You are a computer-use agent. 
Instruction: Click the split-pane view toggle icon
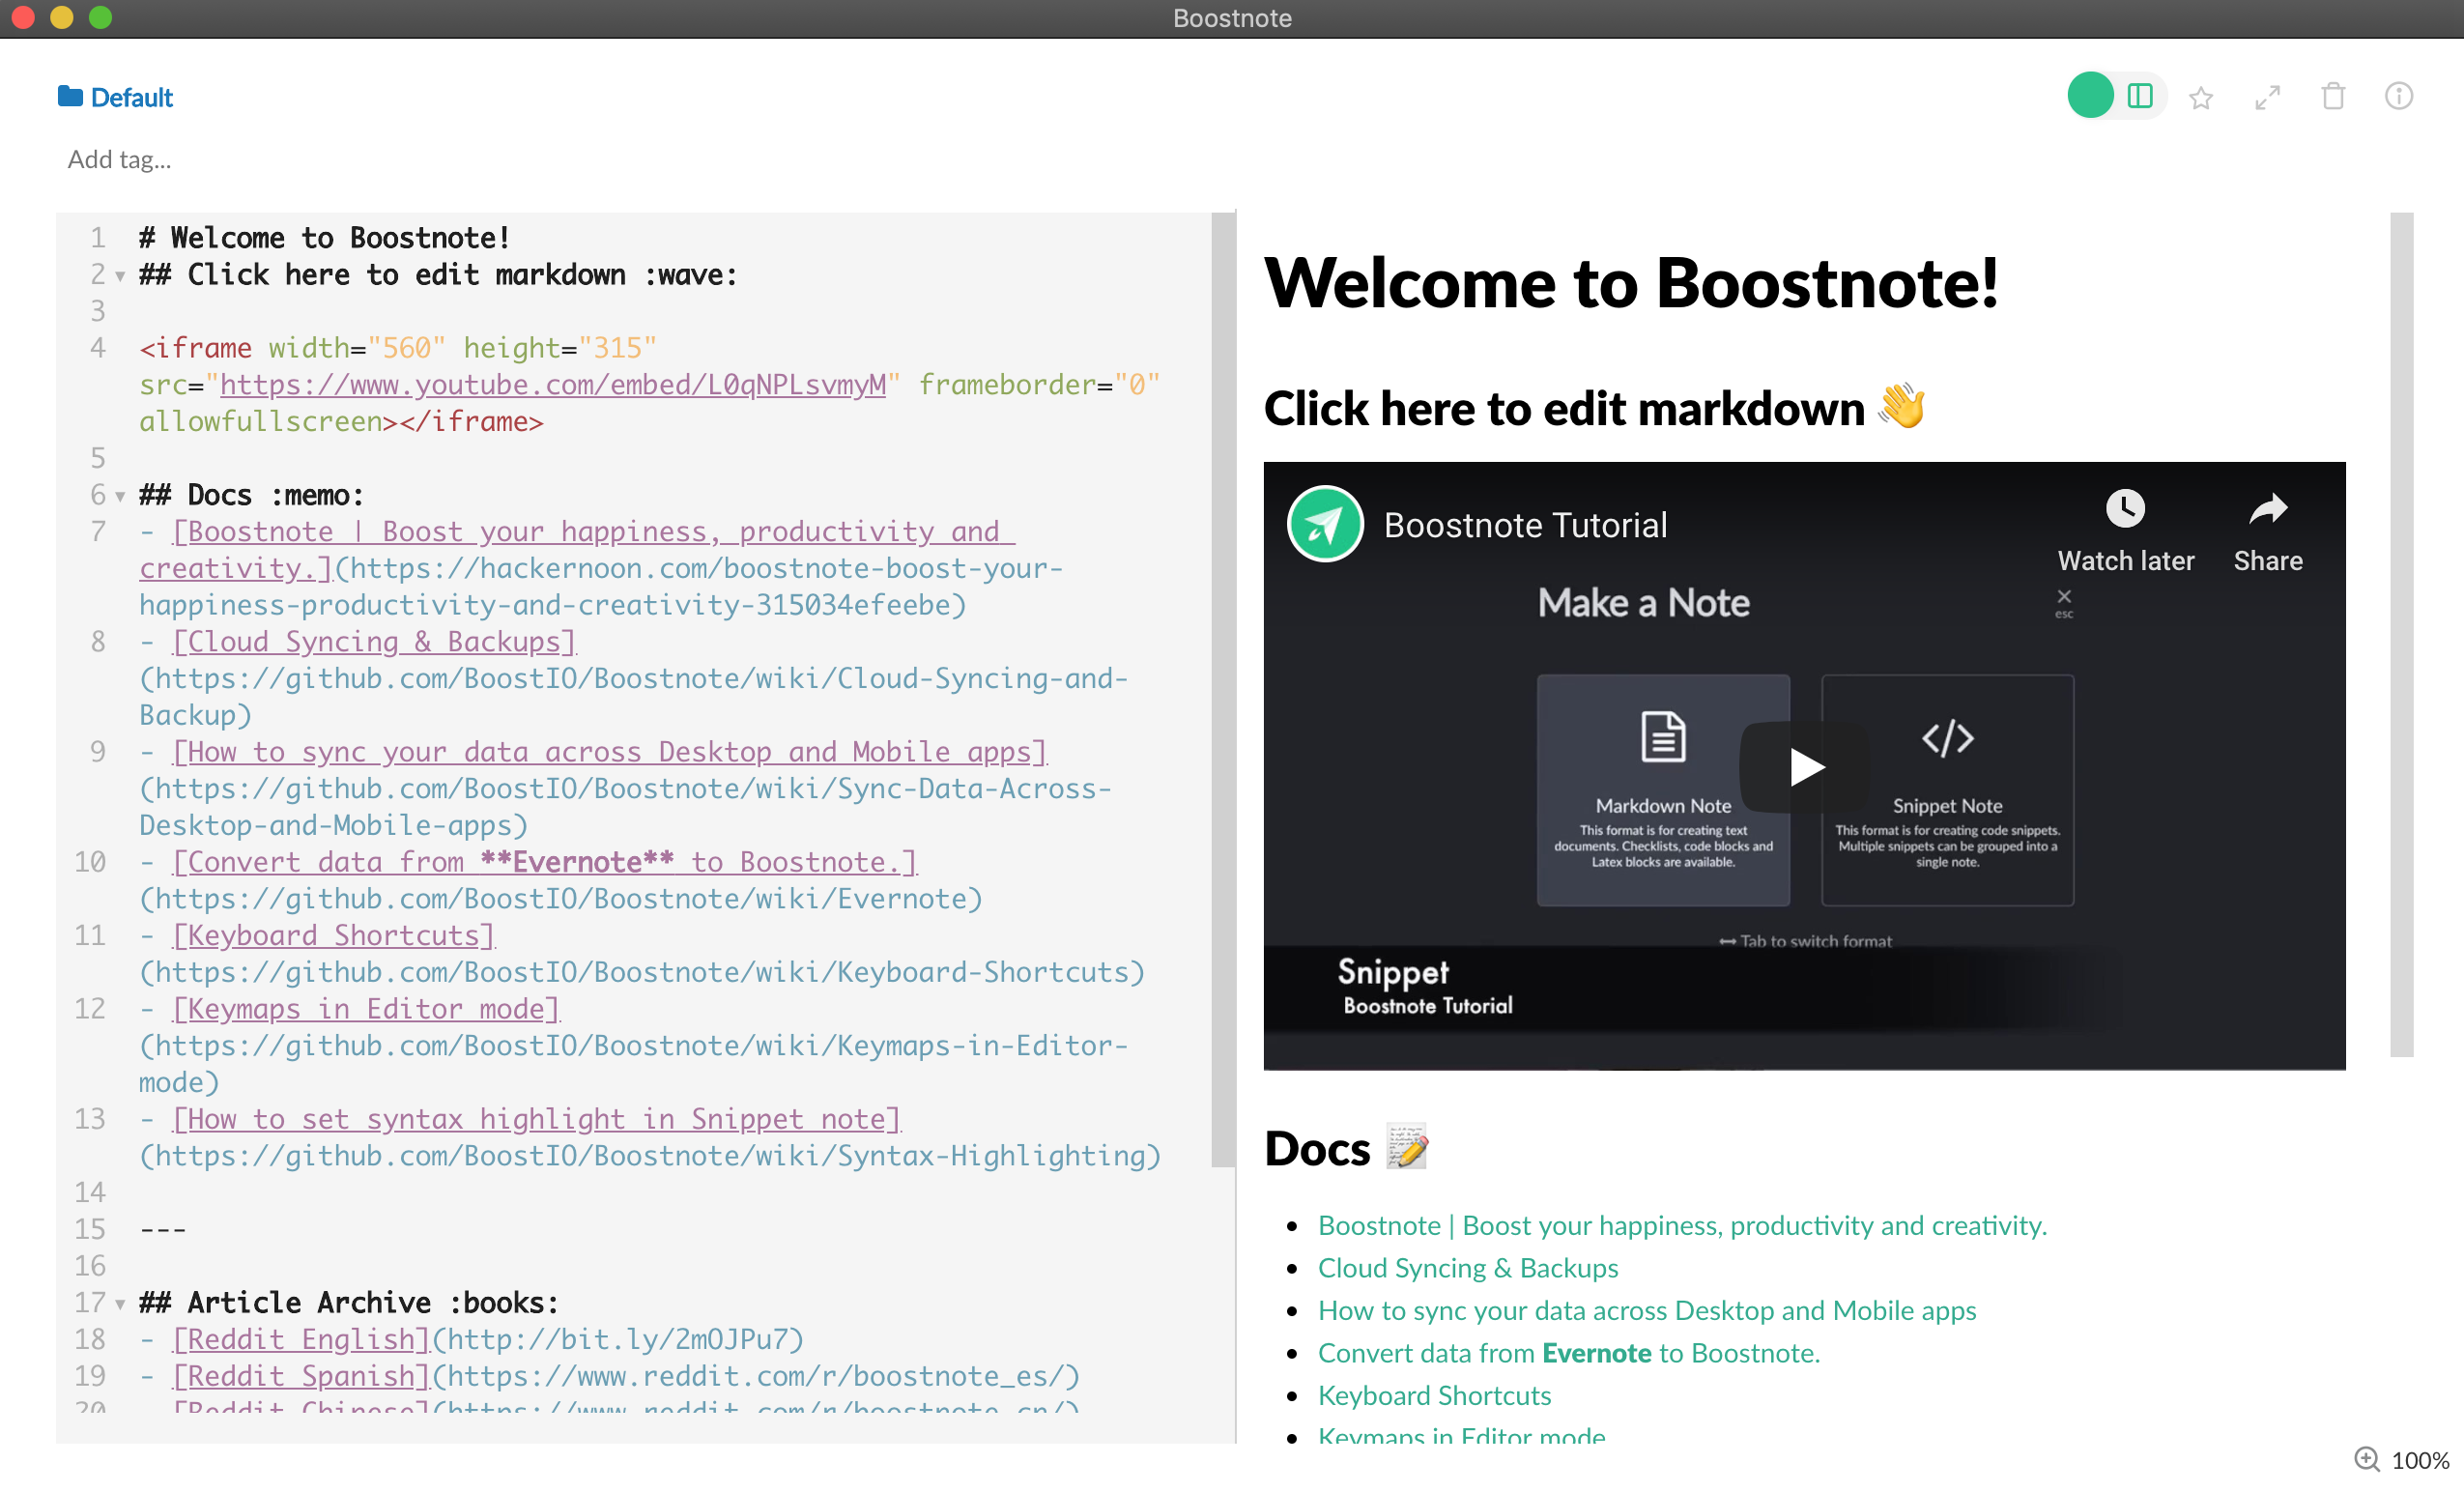(x=2140, y=97)
